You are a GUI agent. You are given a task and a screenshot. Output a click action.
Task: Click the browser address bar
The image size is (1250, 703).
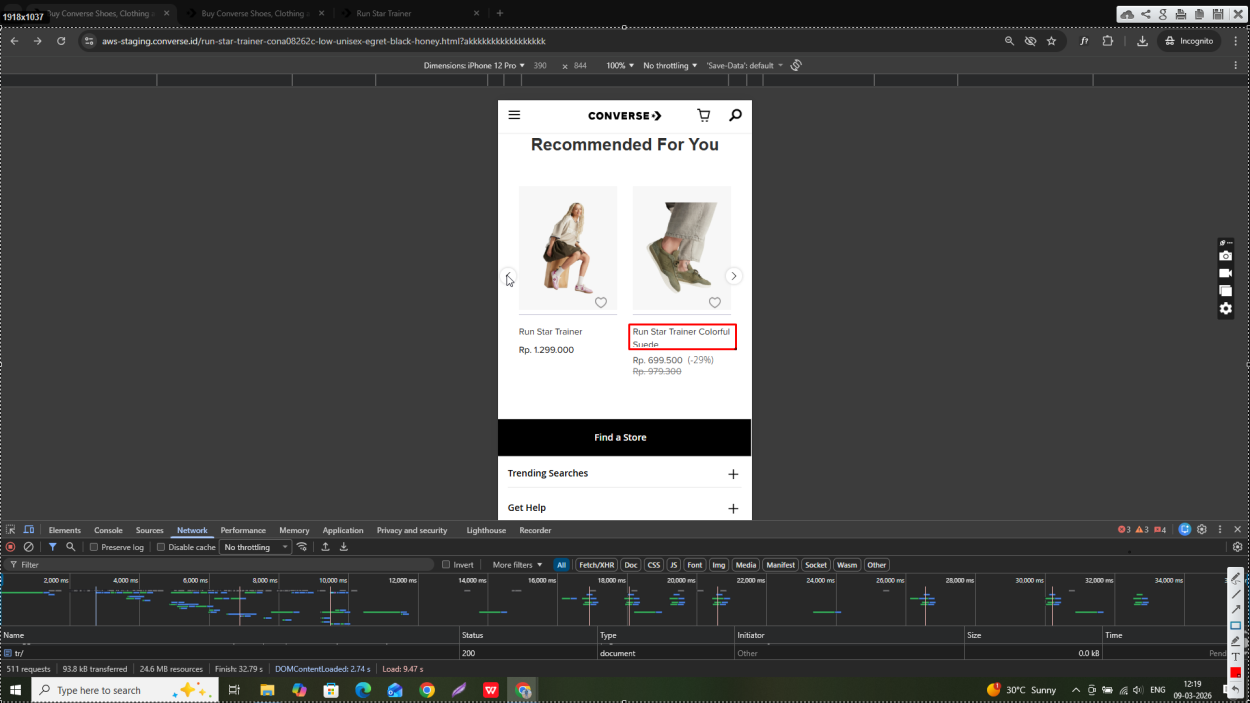tap(540, 41)
